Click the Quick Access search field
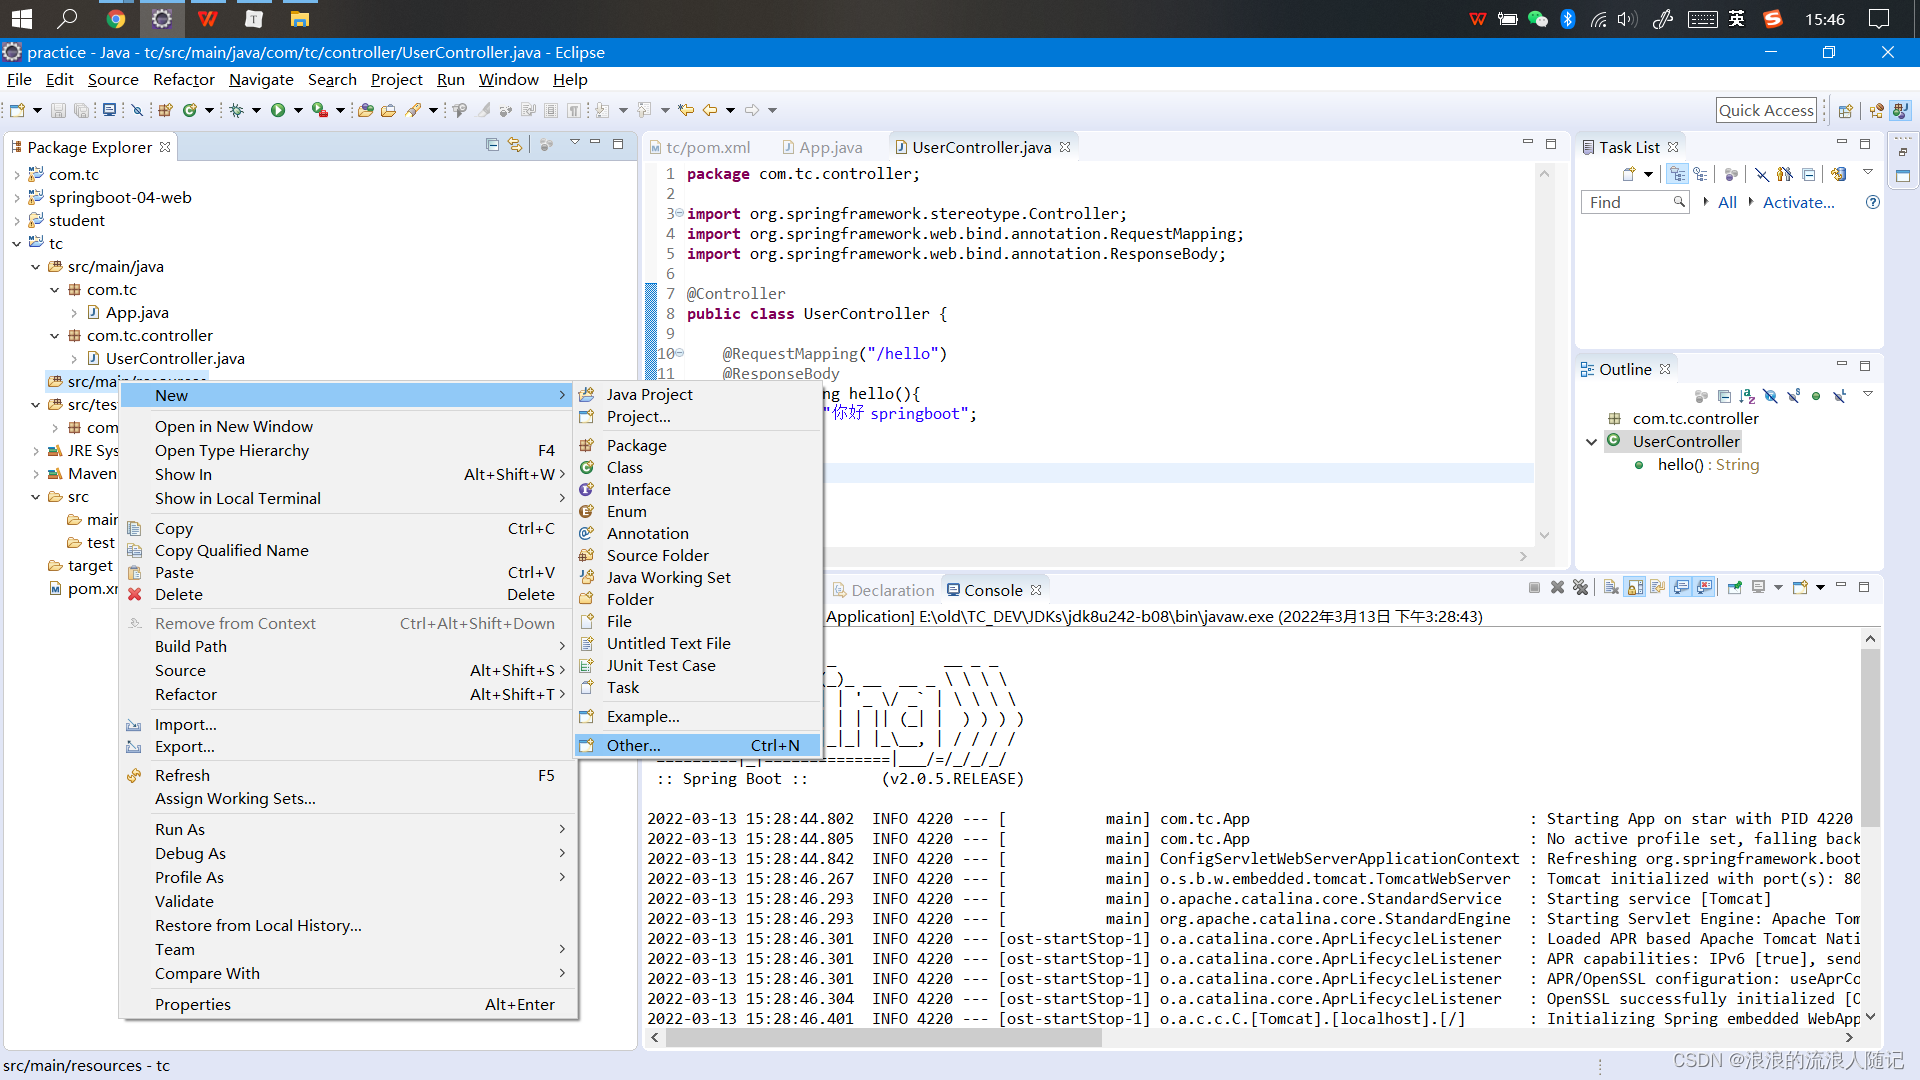The width and height of the screenshot is (1920, 1080). (x=1767, y=110)
